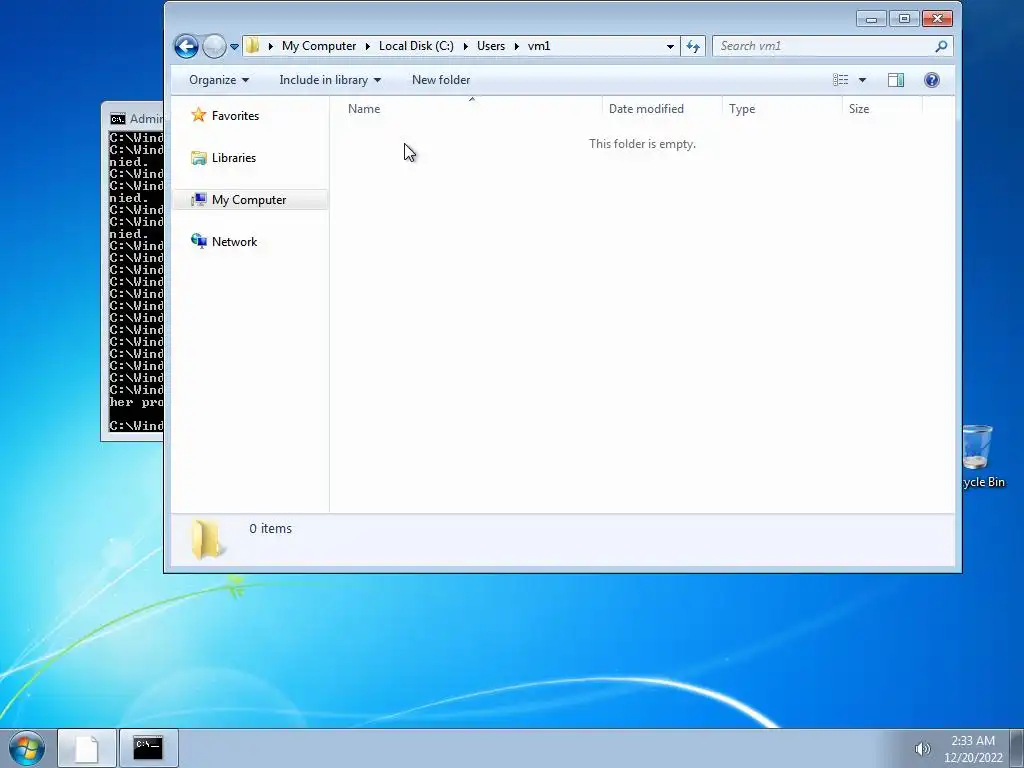
Task: Switch to command prompt taskbar button
Action: tap(148, 748)
